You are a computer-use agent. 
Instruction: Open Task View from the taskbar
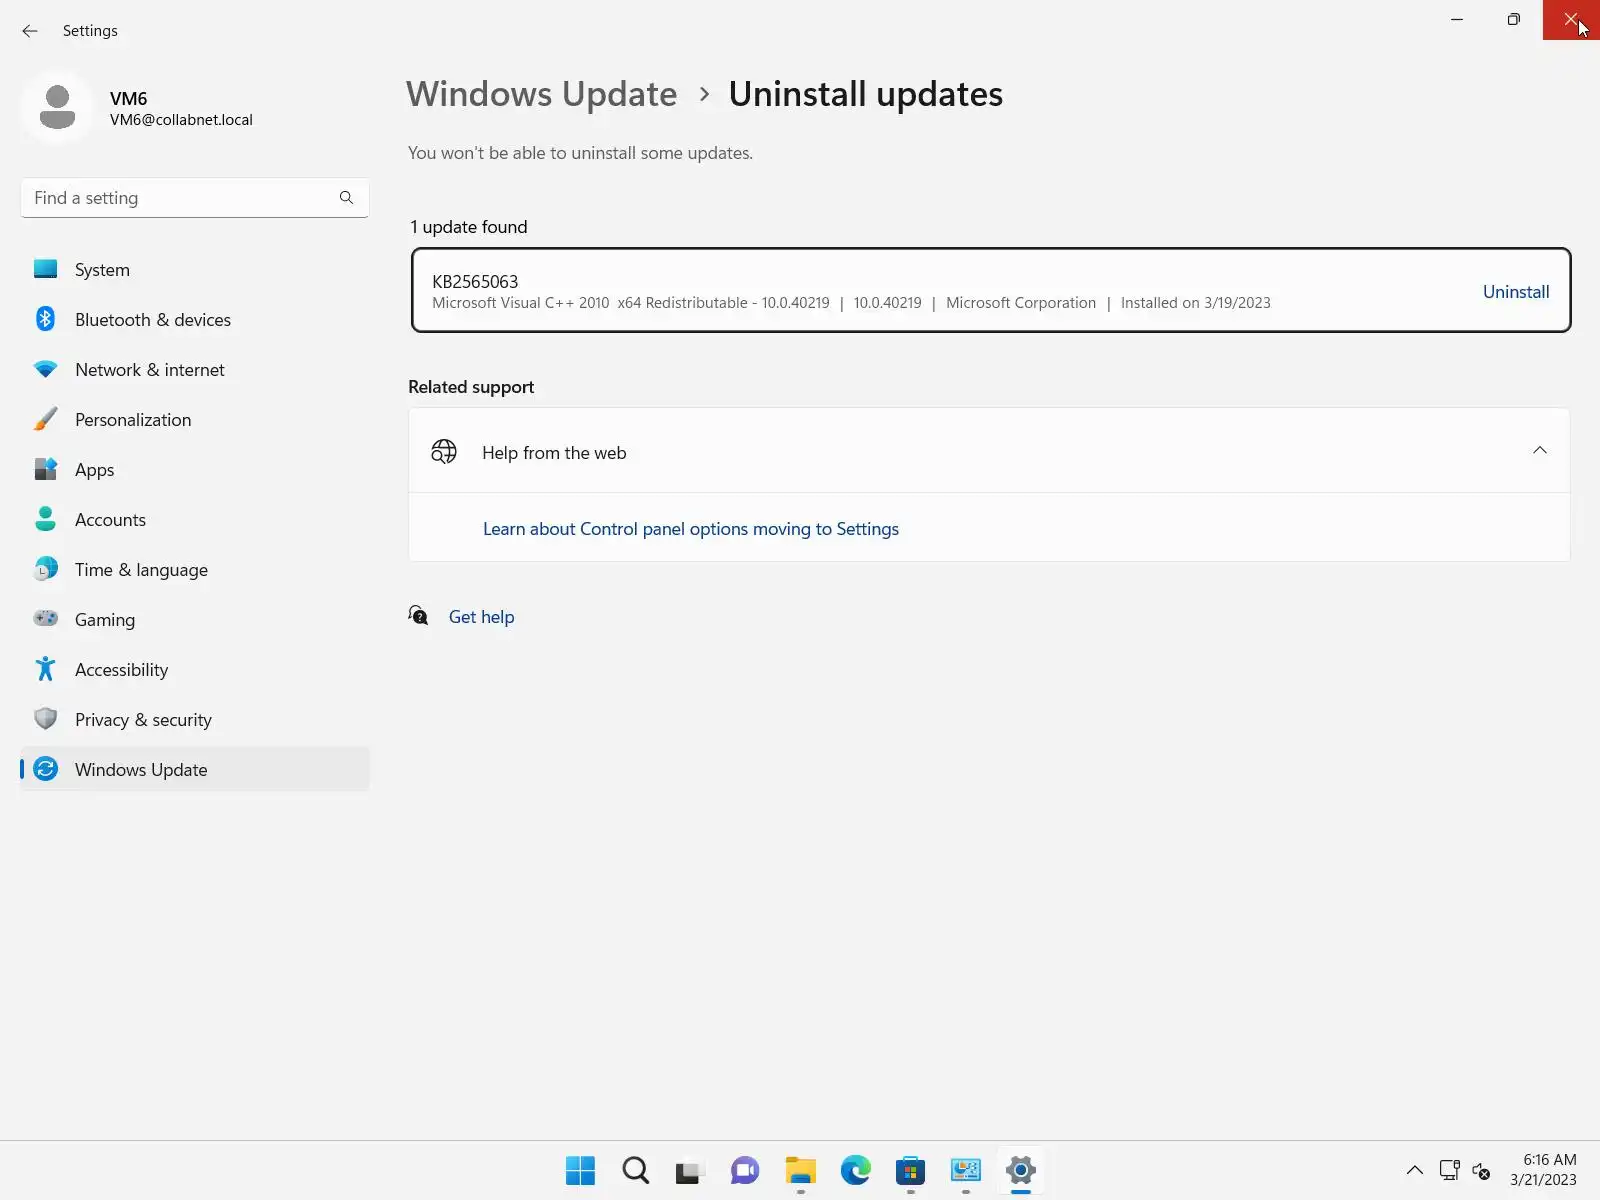[690, 1170]
